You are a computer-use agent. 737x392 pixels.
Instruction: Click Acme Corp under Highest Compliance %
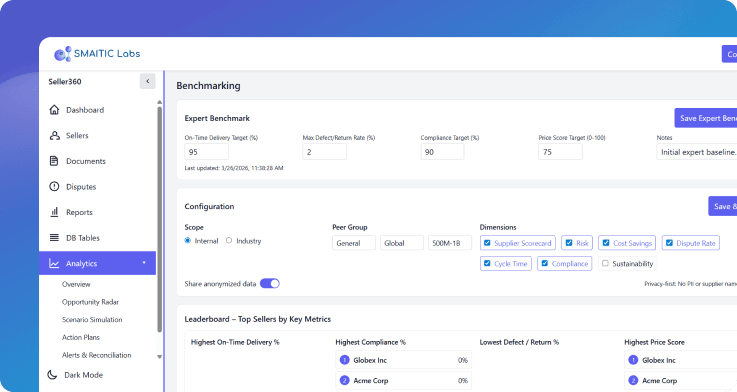click(x=371, y=380)
